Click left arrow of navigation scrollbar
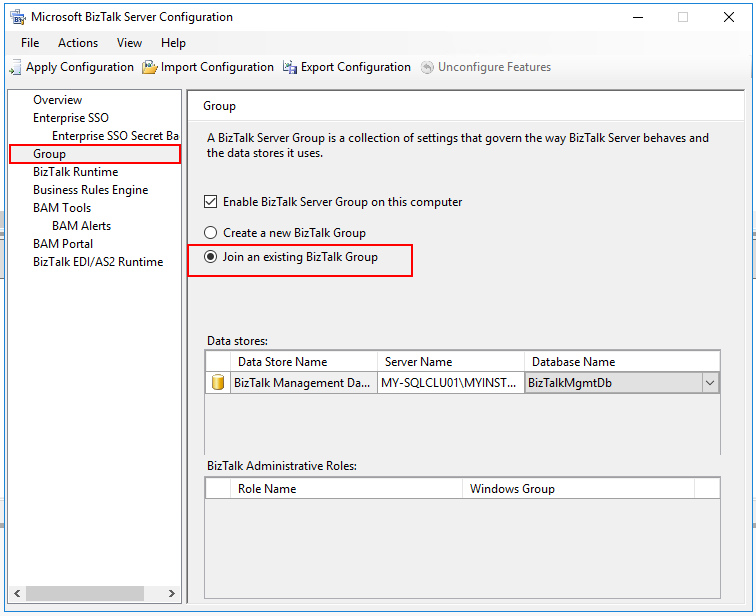Viewport: 756px width, 616px height. point(17,593)
